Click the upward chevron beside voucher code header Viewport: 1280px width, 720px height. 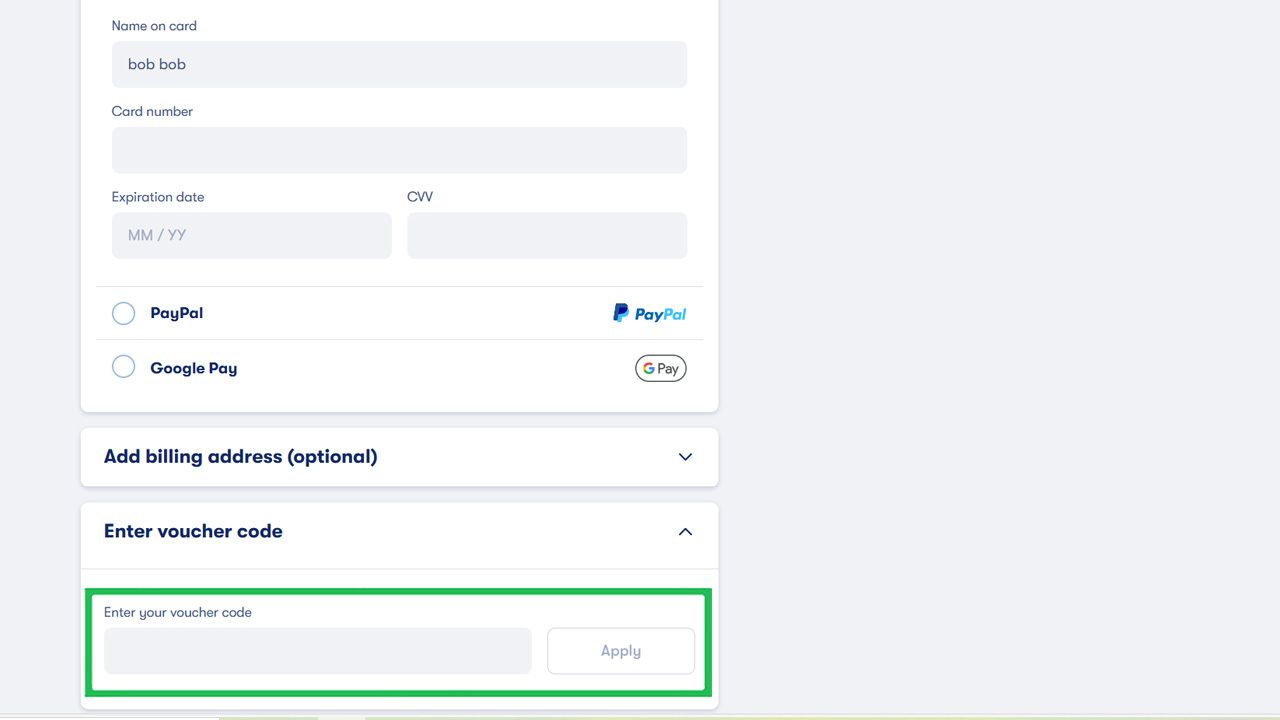click(685, 531)
